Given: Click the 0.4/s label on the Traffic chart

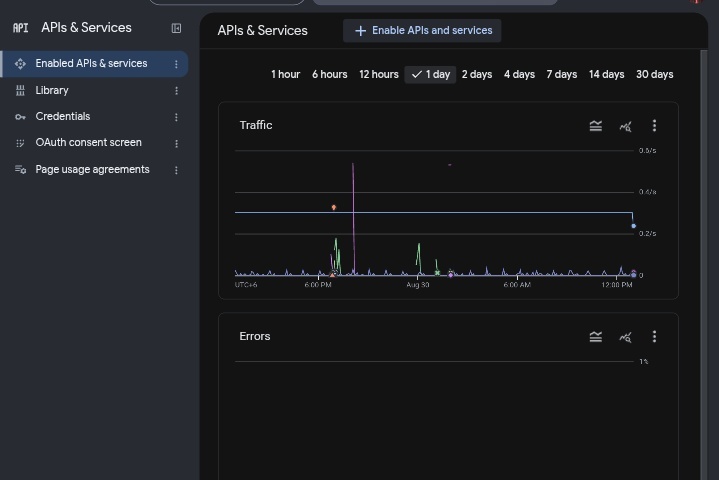Looking at the screenshot, I should pyautogui.click(x=647, y=192).
